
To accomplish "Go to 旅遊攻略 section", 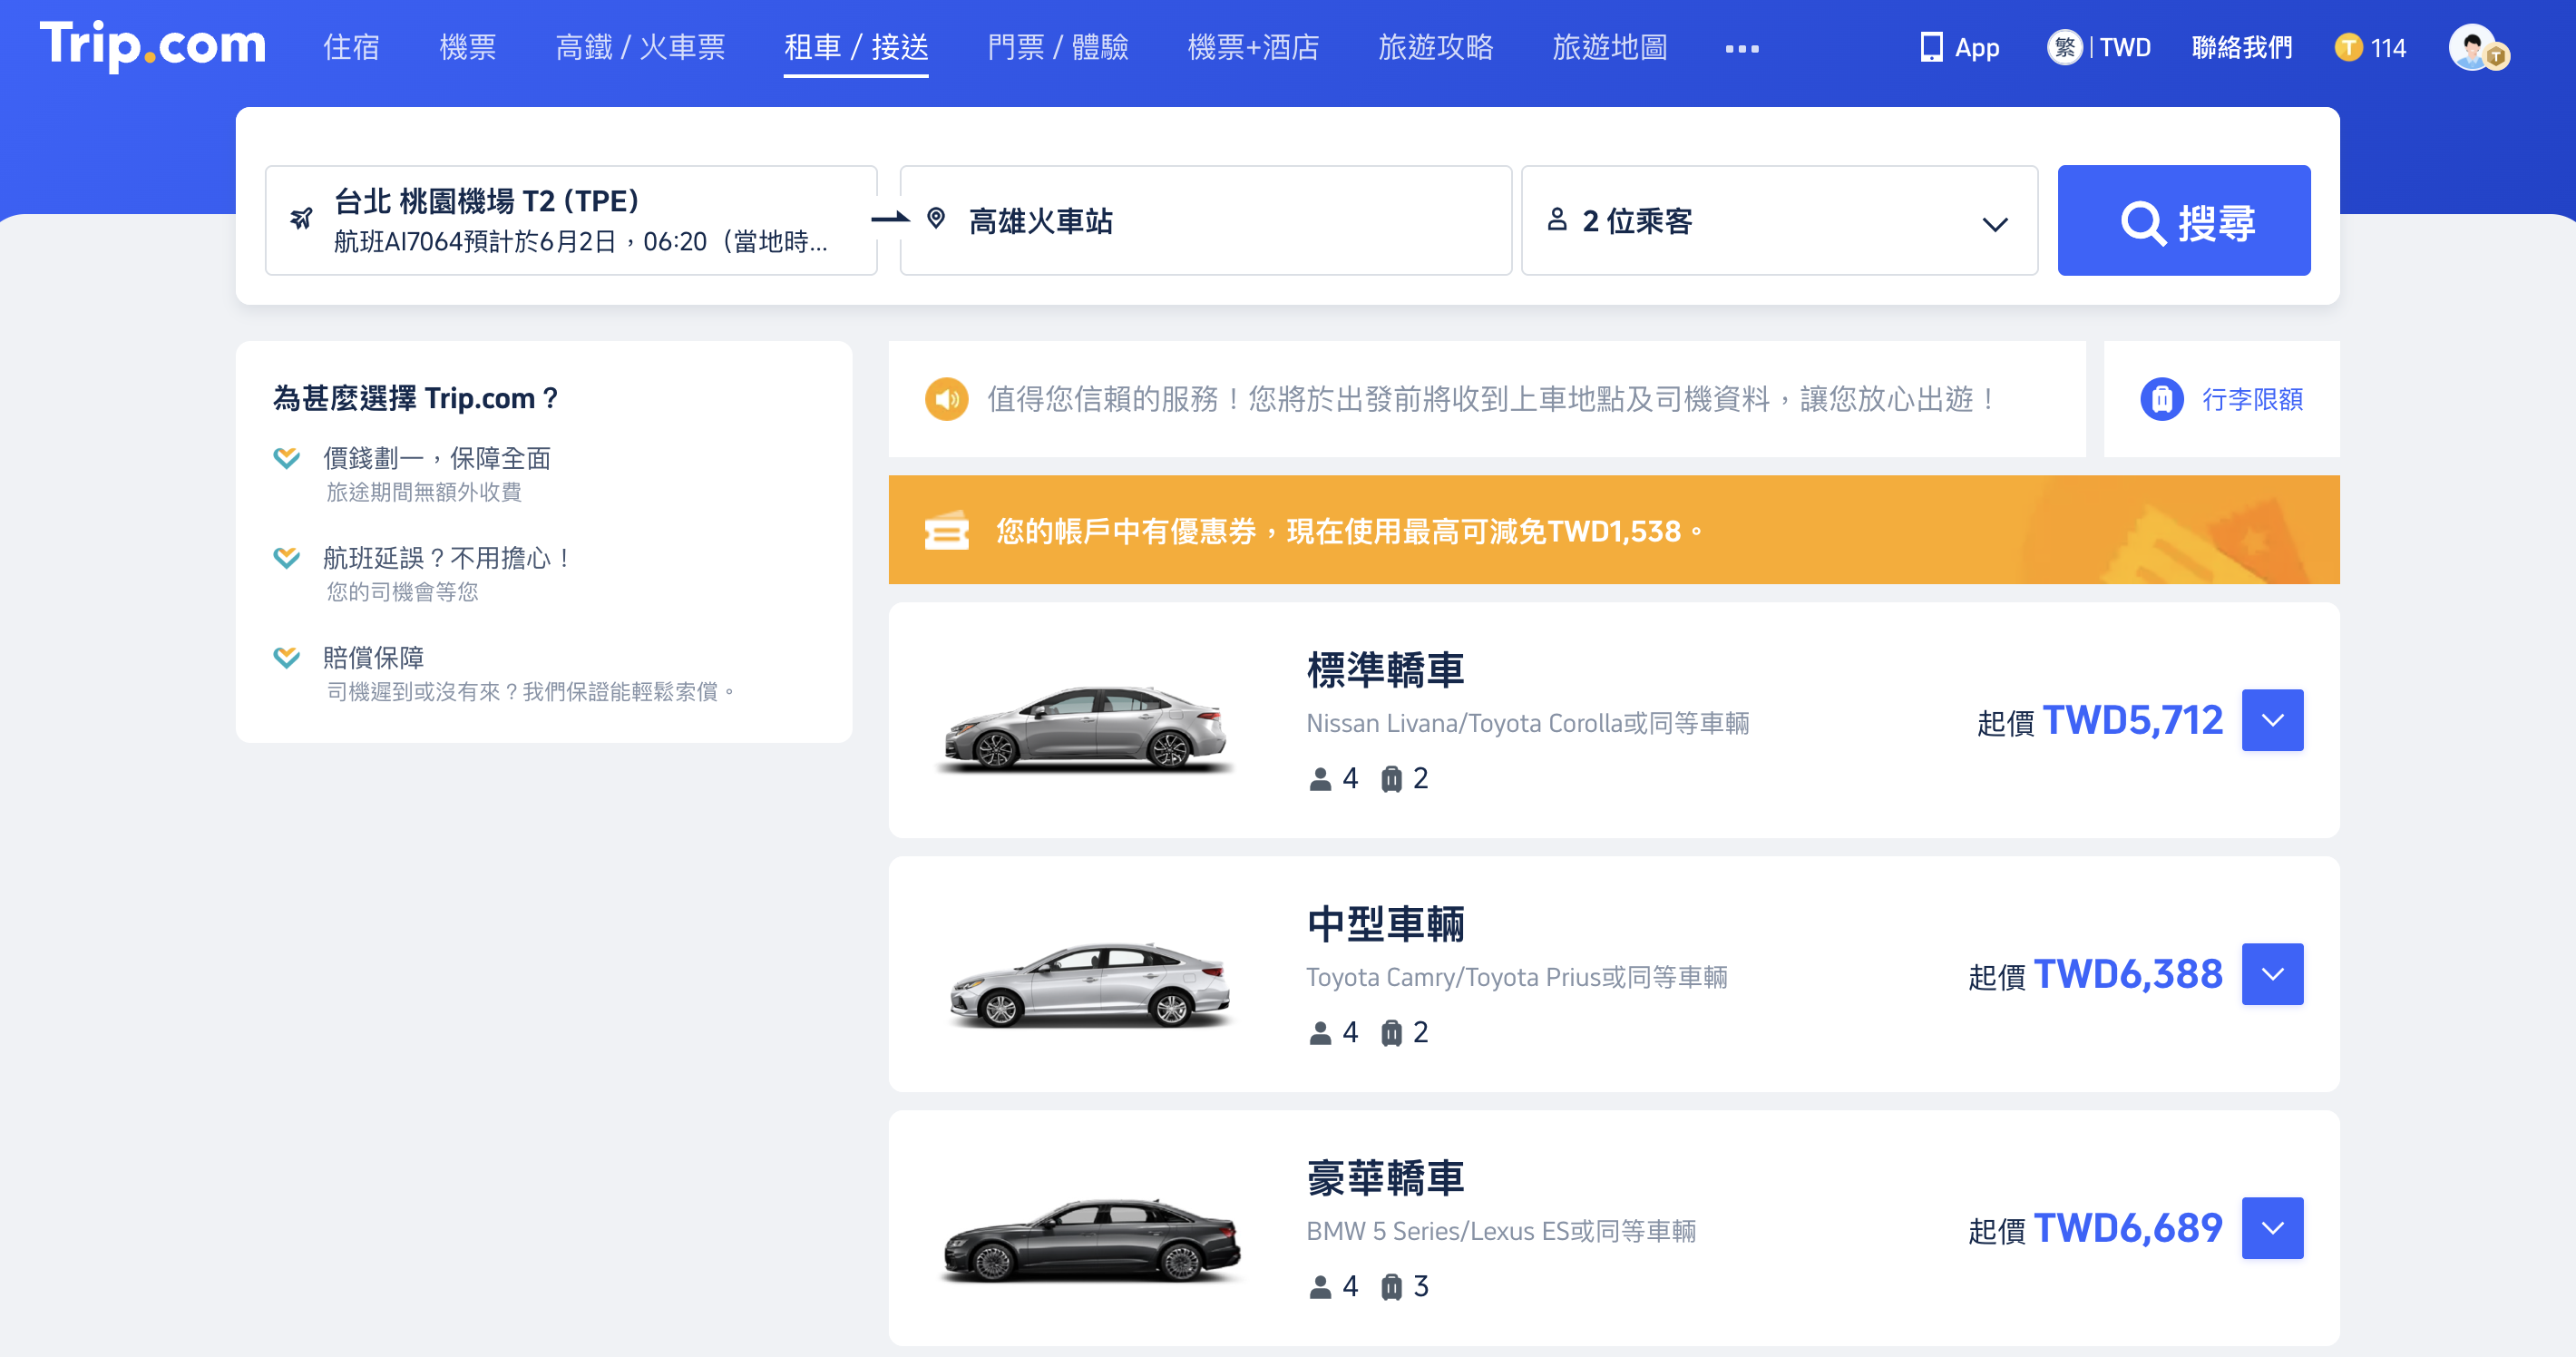I will [x=1436, y=47].
